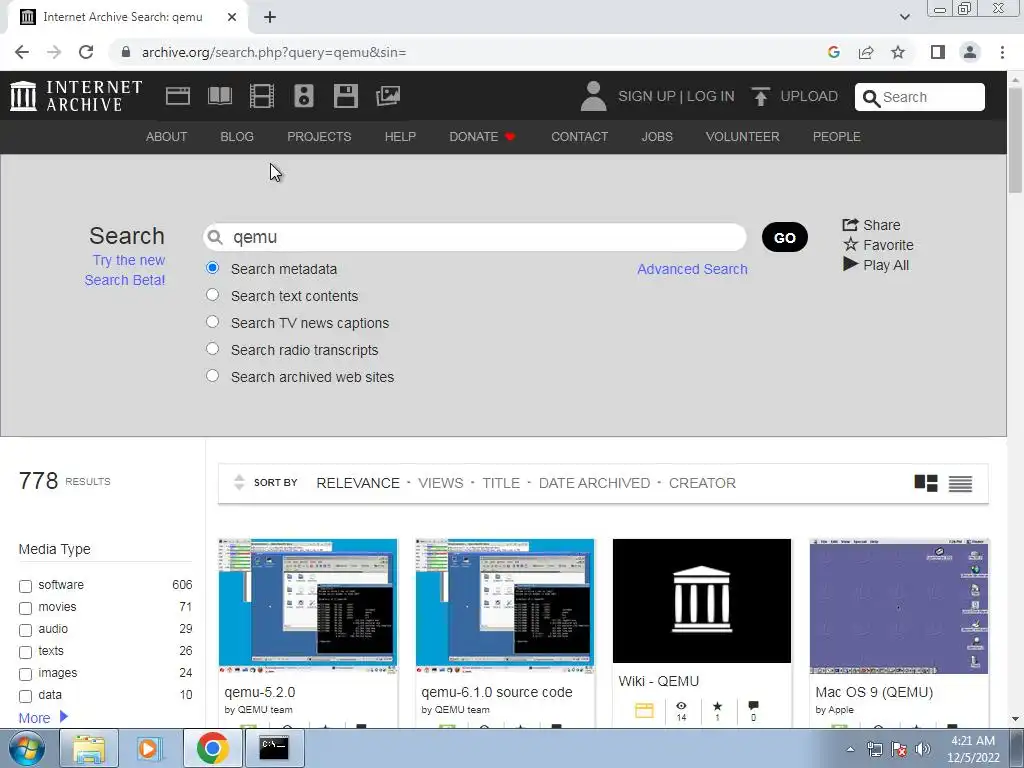This screenshot has height=768, width=1024.
Task: Select Search radio transcripts option
Action: pos(212,349)
